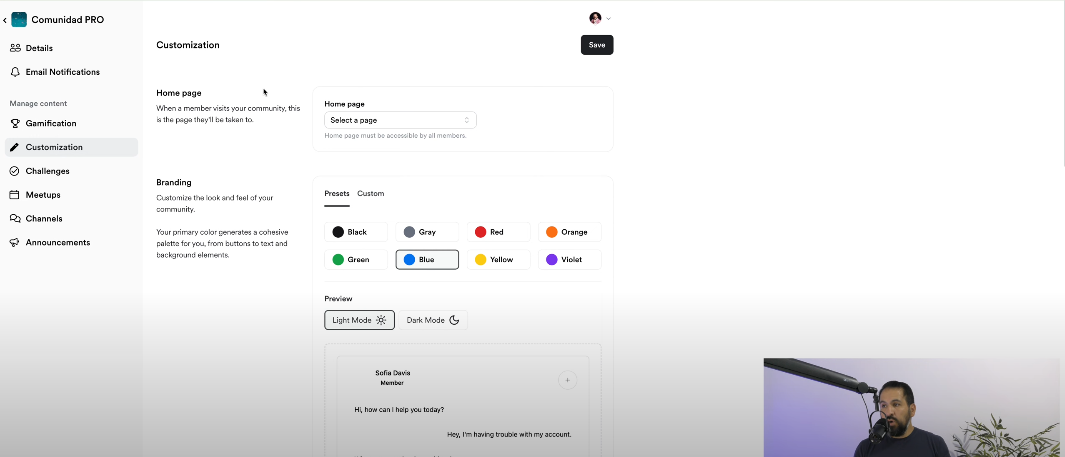Click the Channels chat bubbles icon
The height and width of the screenshot is (457, 1065).
click(x=15, y=219)
